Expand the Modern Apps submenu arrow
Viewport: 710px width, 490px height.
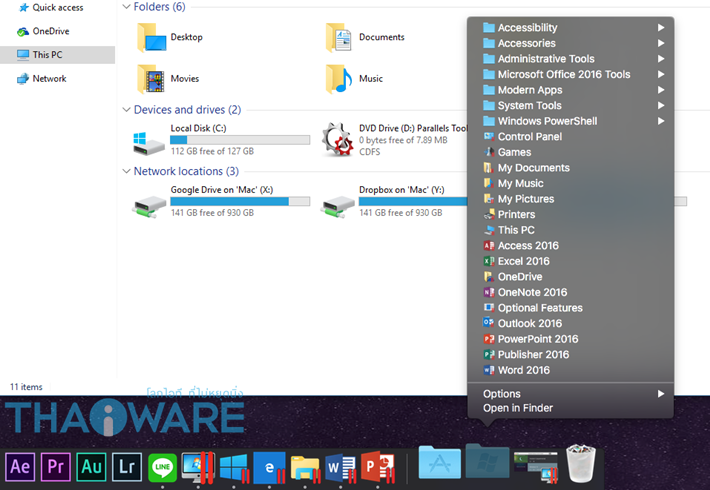coord(661,90)
